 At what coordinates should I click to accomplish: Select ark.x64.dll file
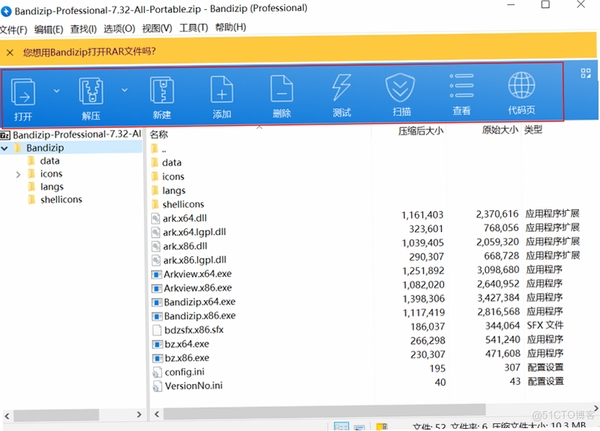(x=185, y=218)
